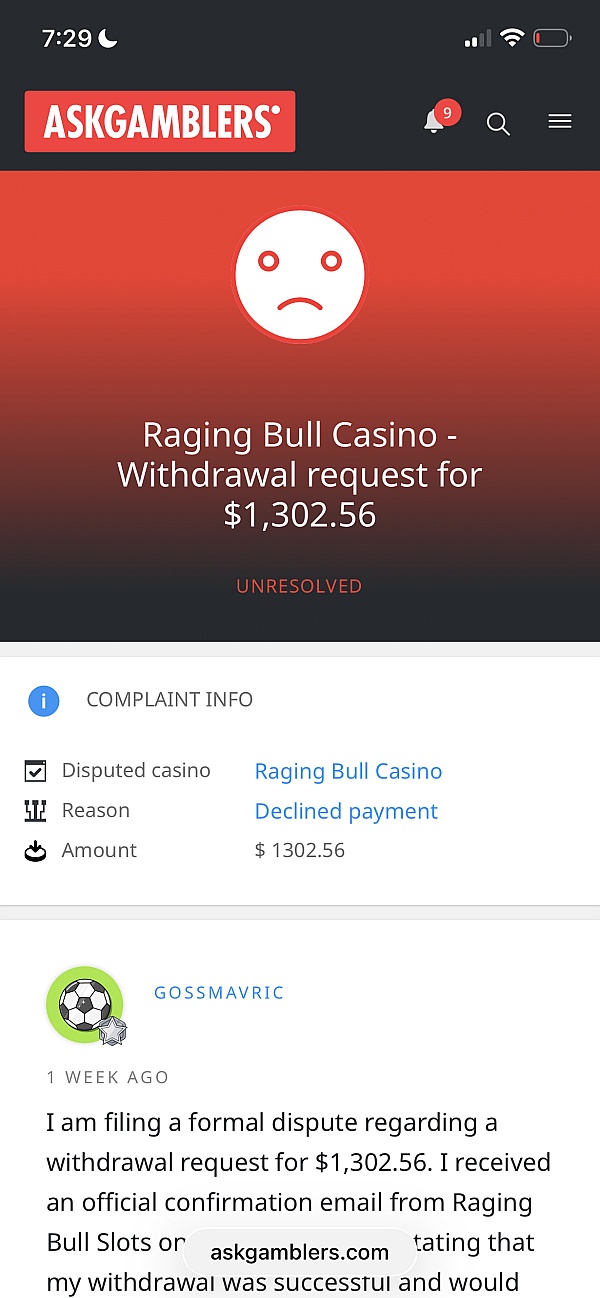The image size is (600, 1298).
Task: Click the complaint title heading
Action: (300, 474)
